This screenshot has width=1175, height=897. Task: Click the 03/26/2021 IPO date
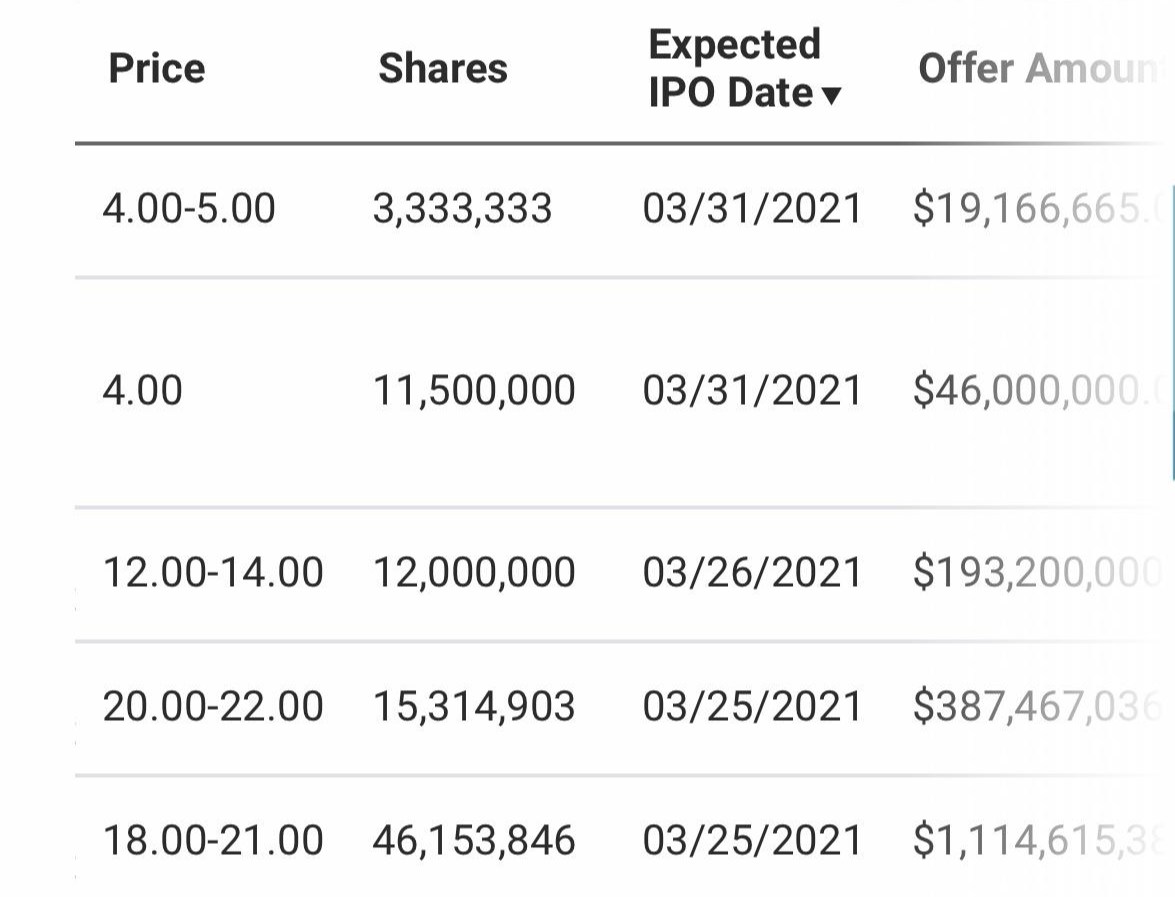tap(752, 573)
